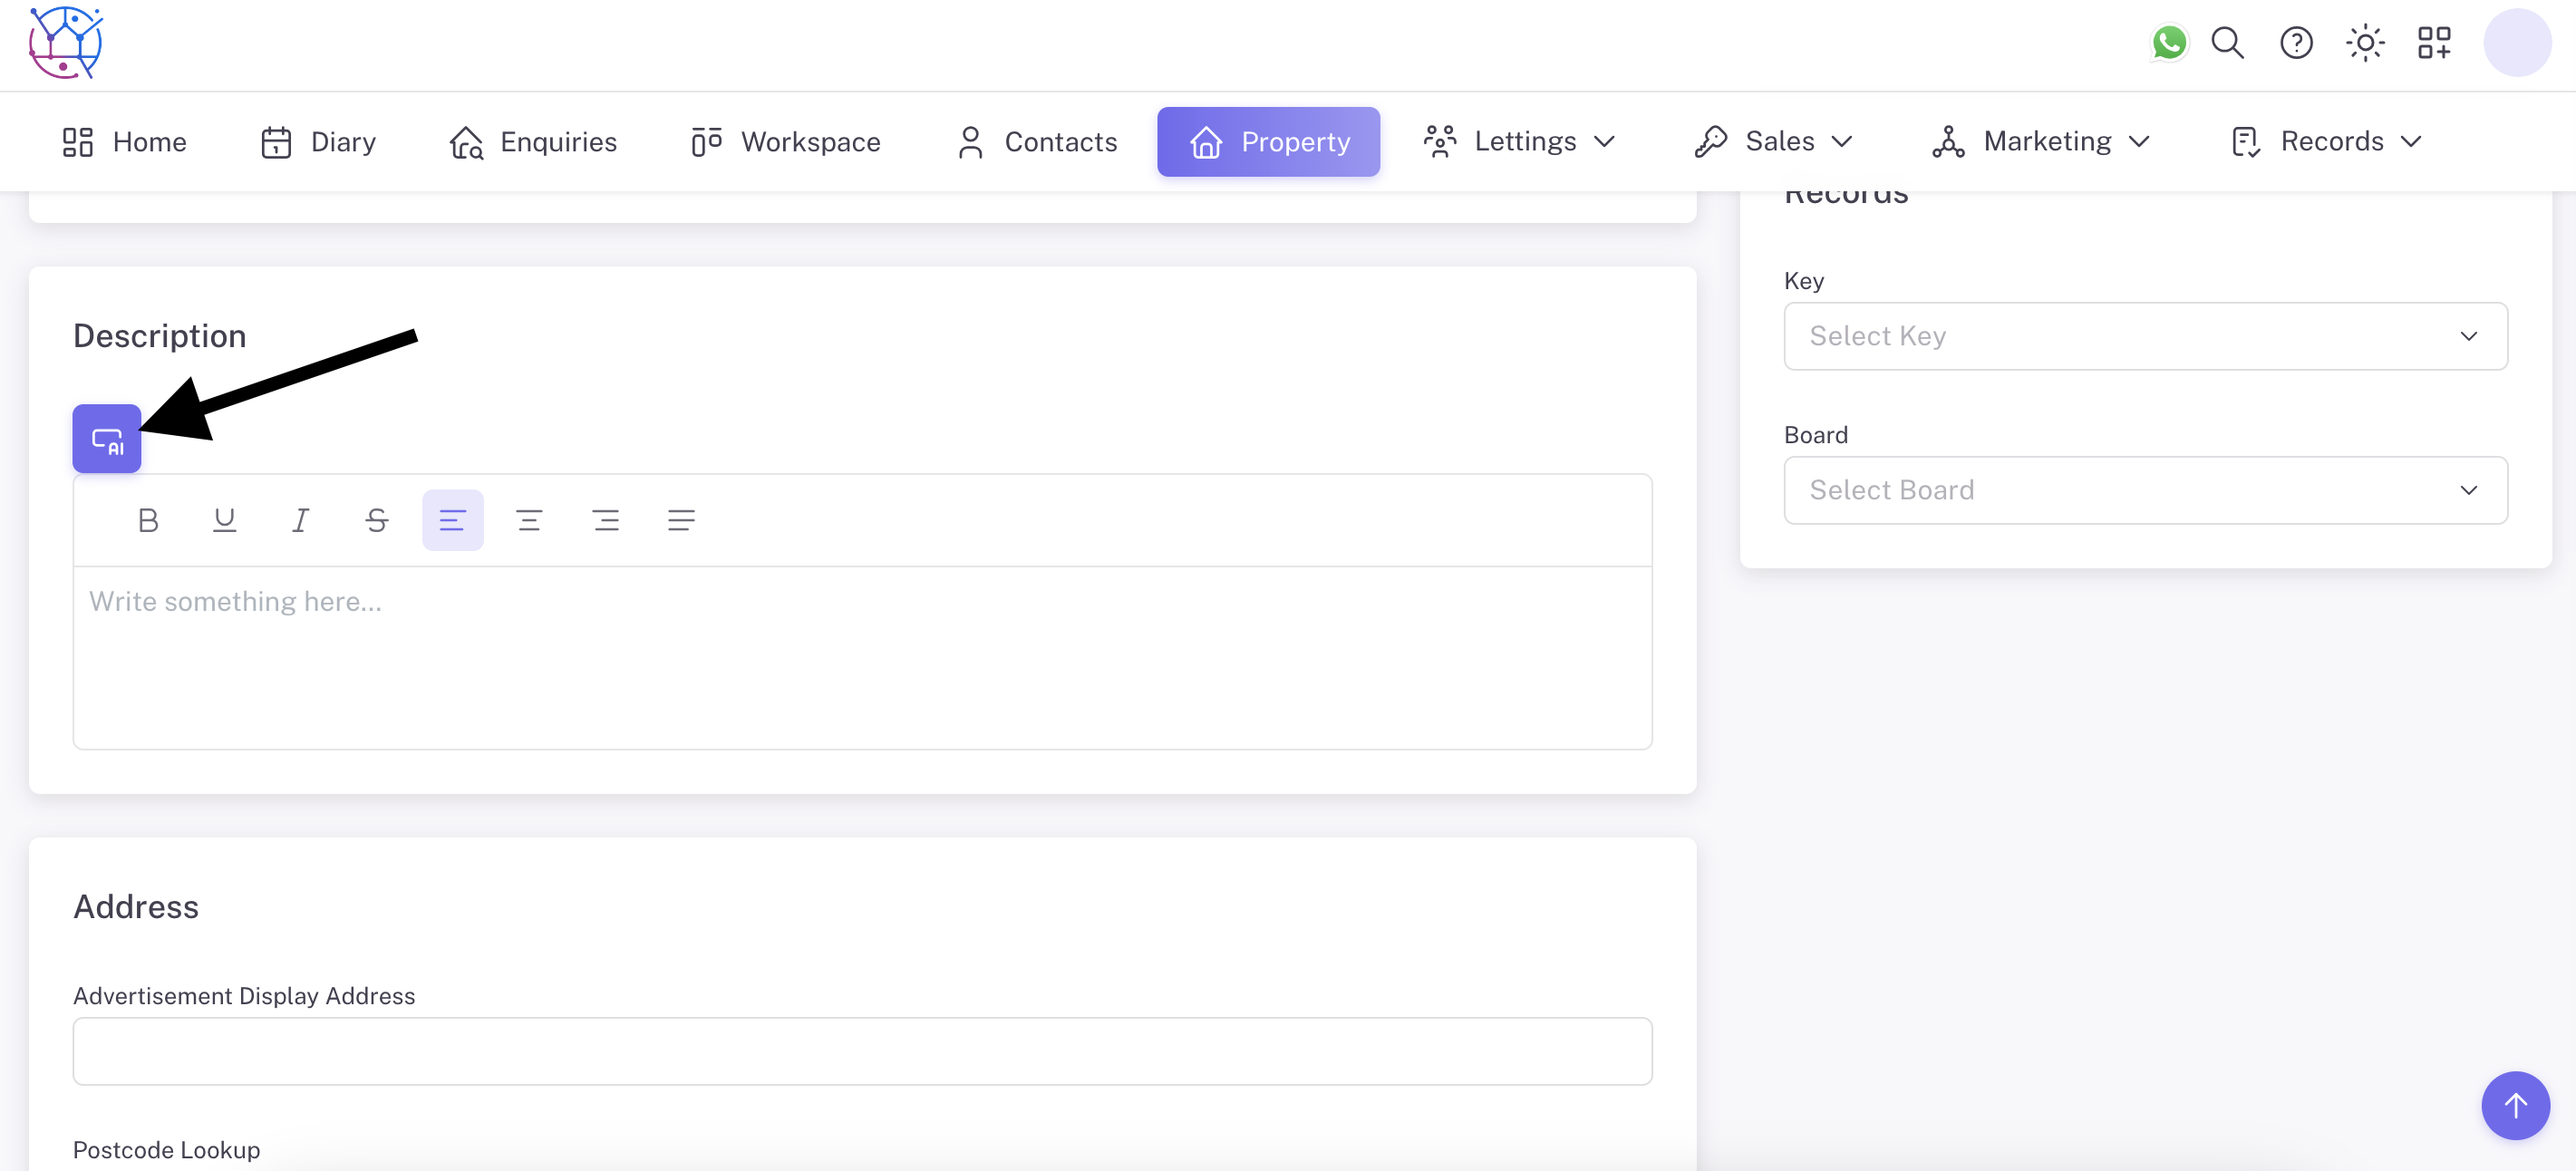
Task: Open the search magnifier icon
Action: click(2227, 43)
